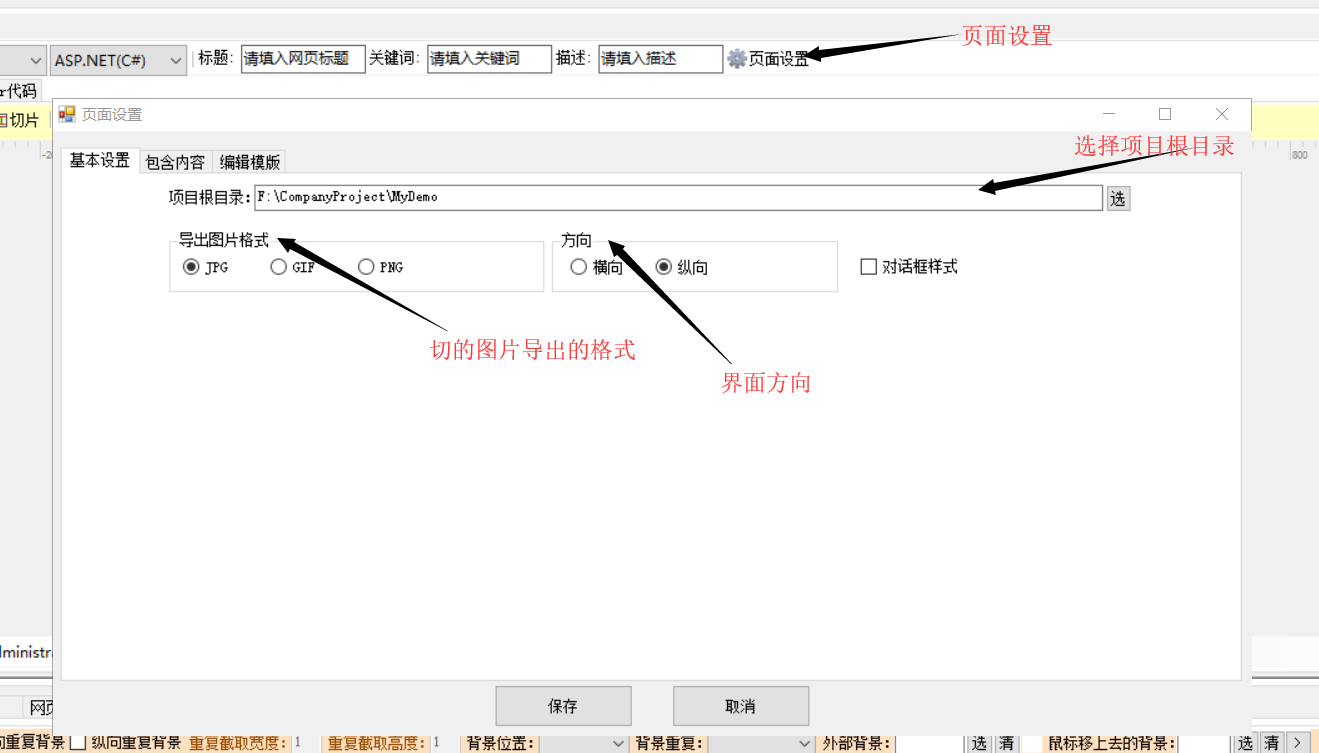Save page settings with 保存
The height and width of the screenshot is (753, 1319).
[x=563, y=706]
